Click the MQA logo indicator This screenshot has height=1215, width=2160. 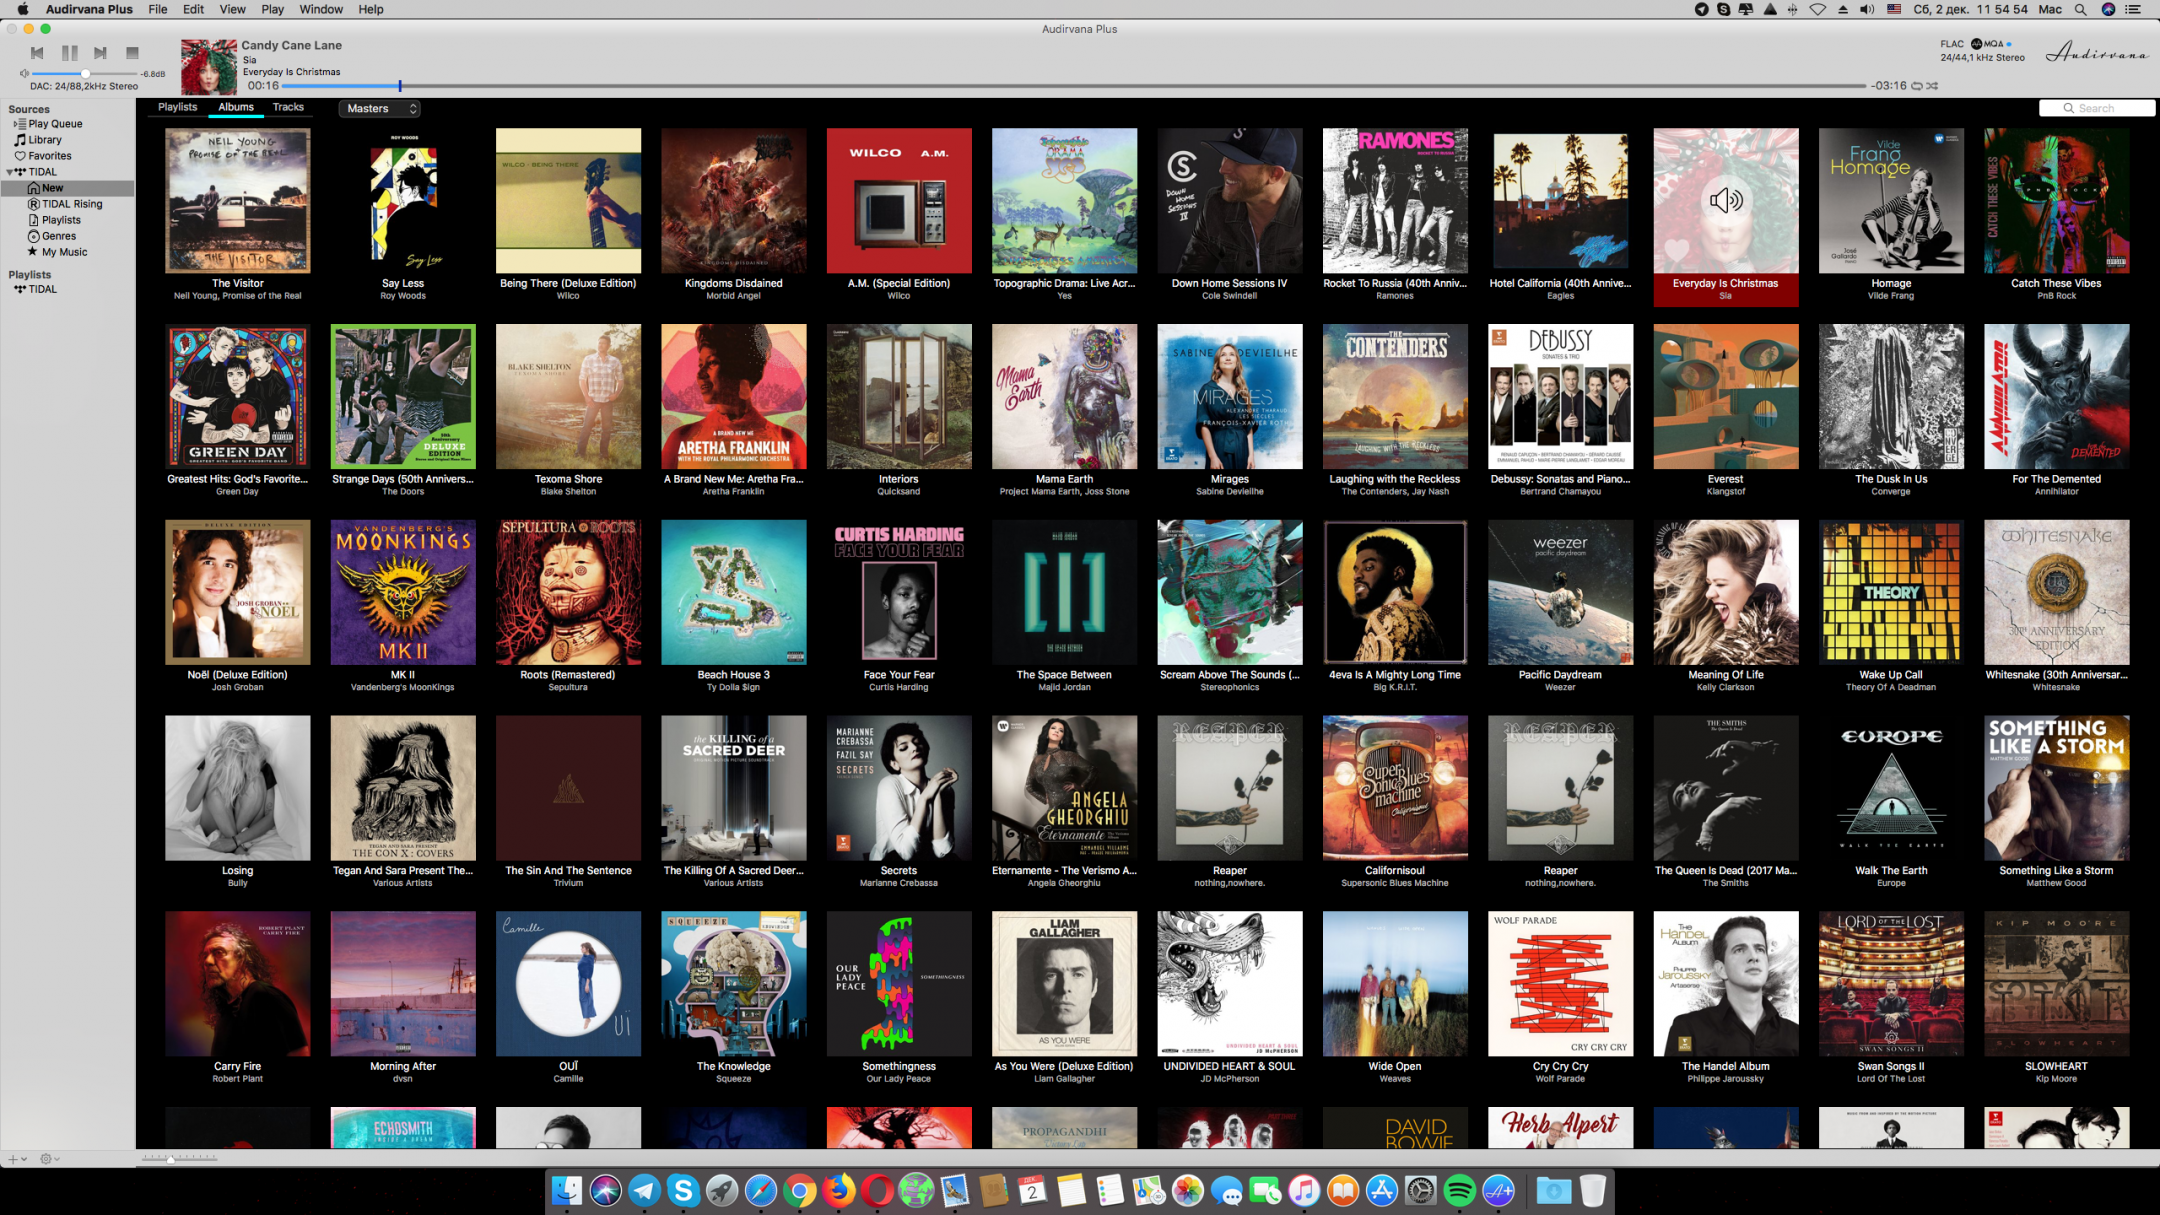coord(1987,44)
